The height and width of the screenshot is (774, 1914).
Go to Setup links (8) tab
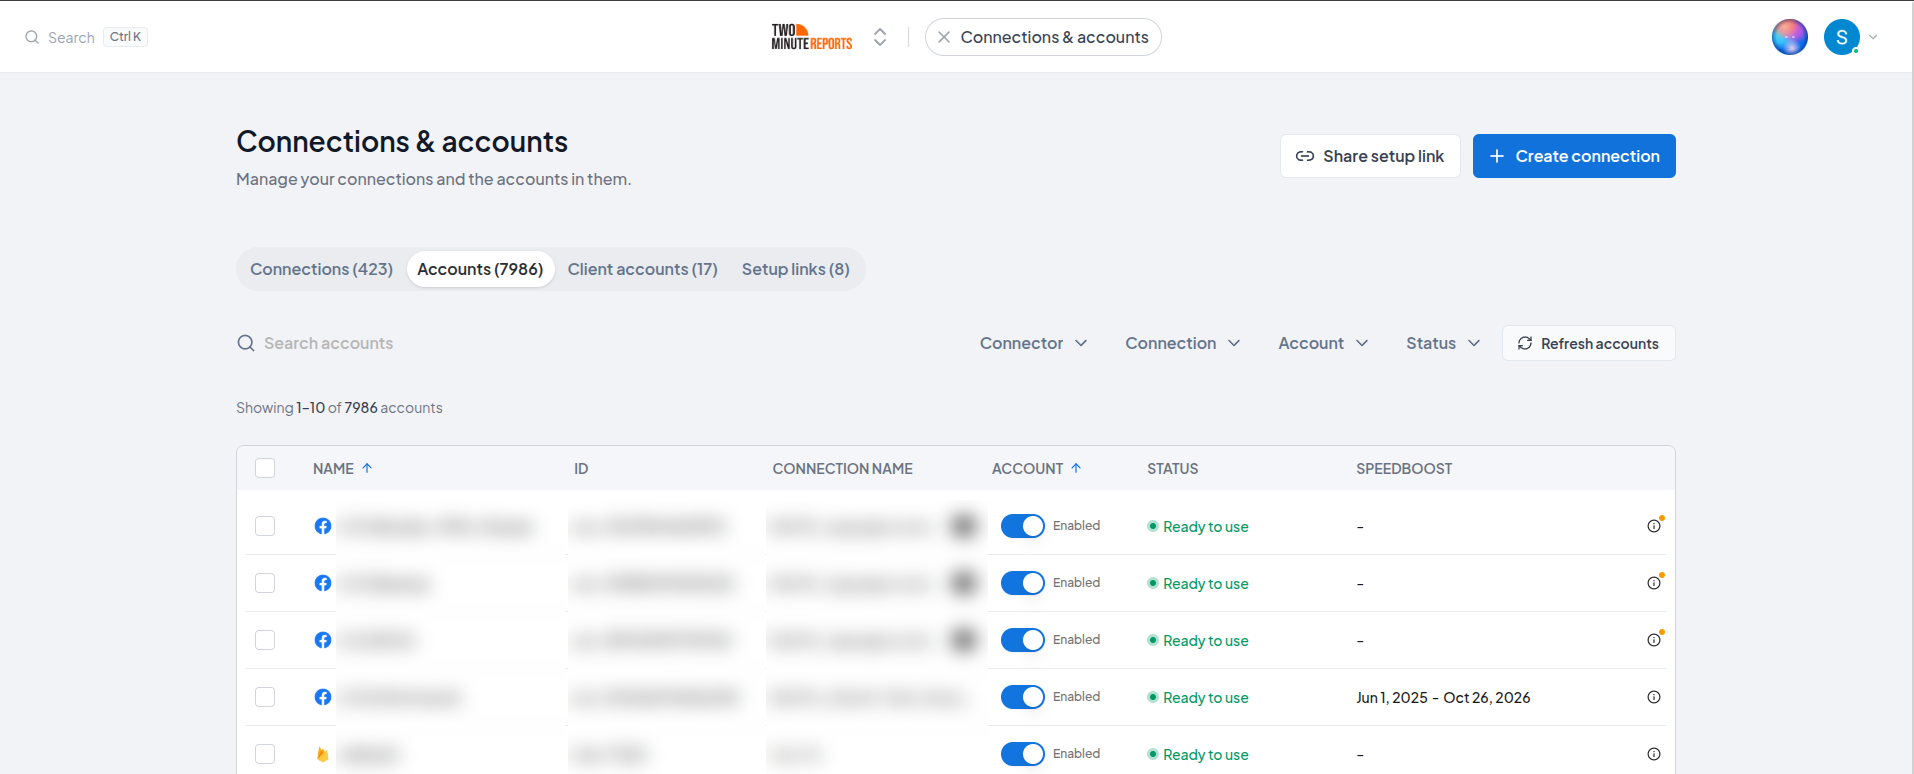(x=796, y=269)
